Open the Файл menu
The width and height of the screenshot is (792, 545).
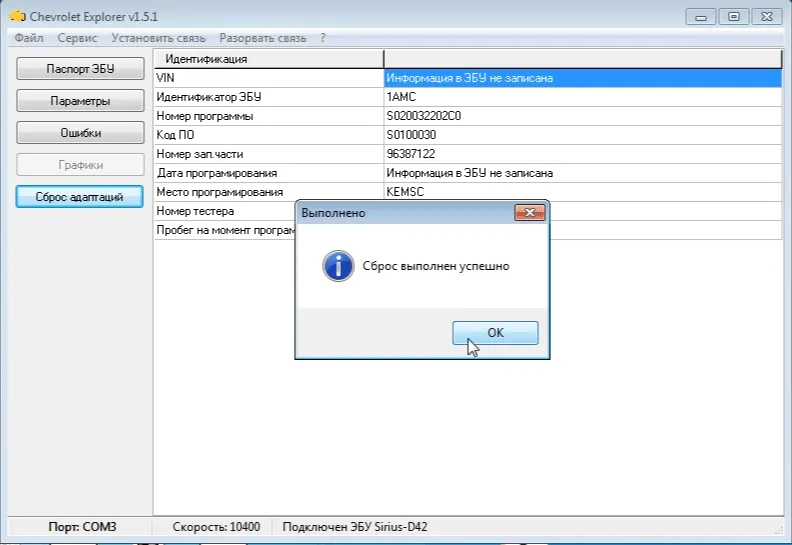point(29,38)
